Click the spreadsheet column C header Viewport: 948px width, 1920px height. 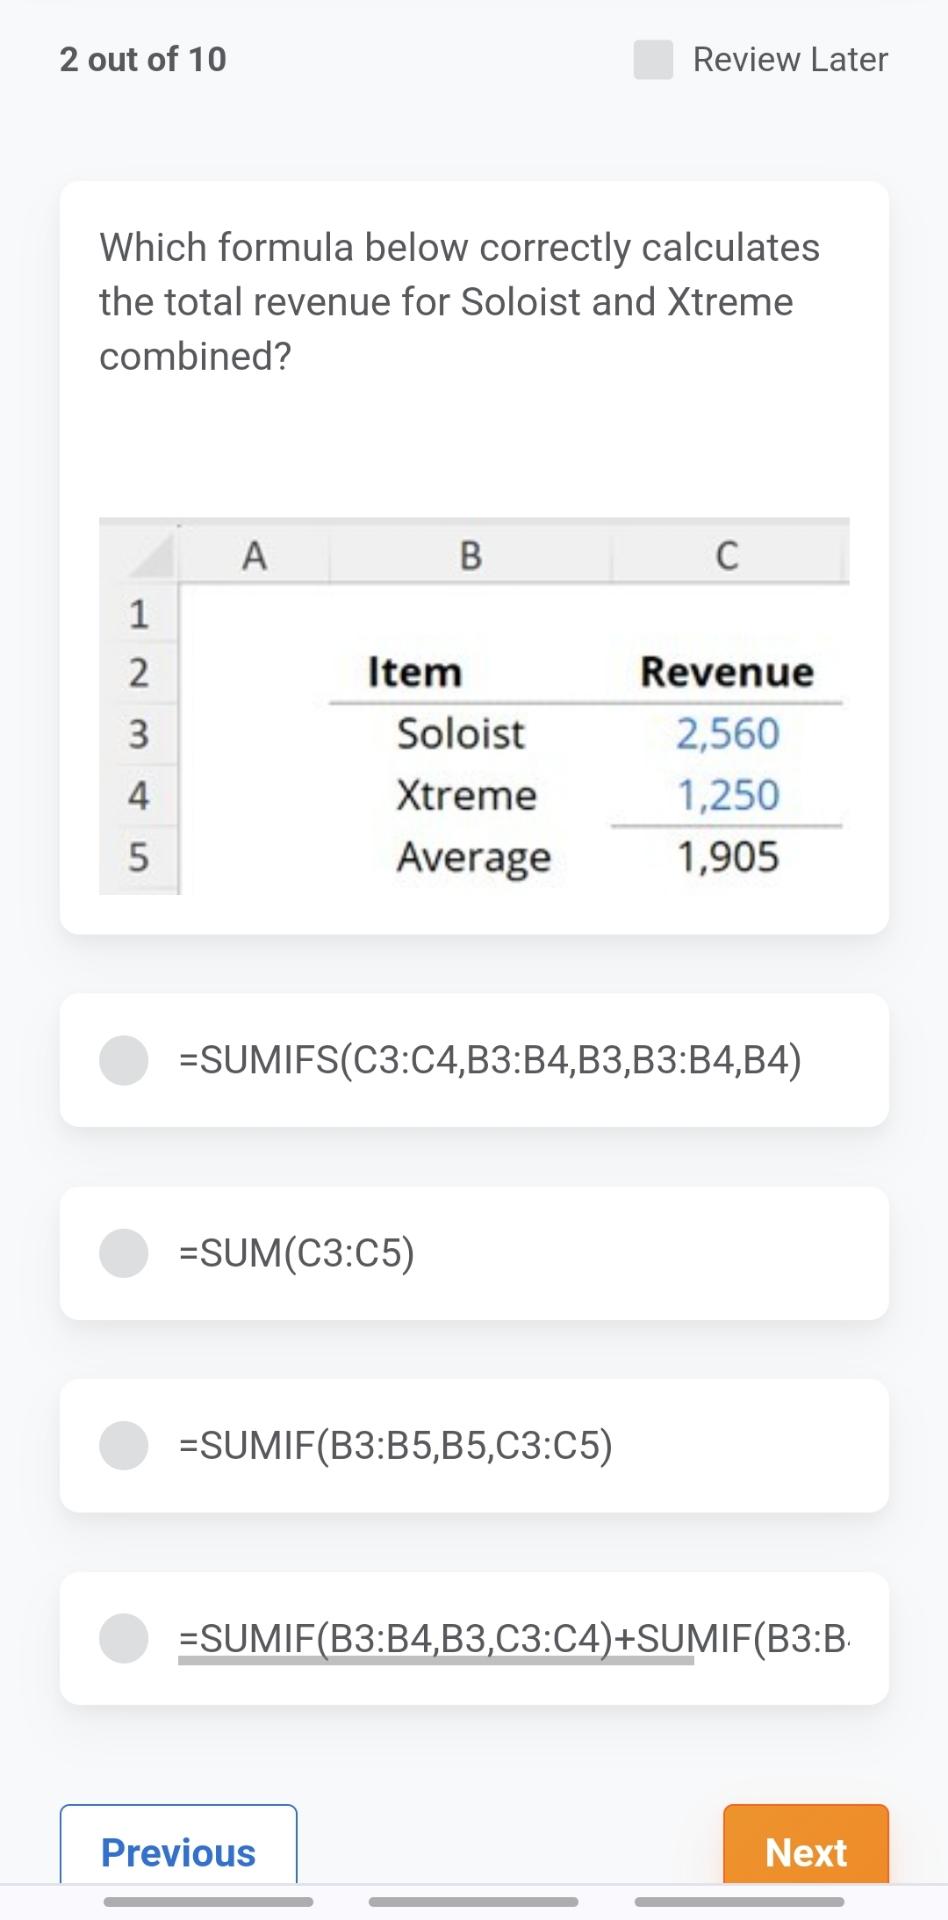coord(727,555)
